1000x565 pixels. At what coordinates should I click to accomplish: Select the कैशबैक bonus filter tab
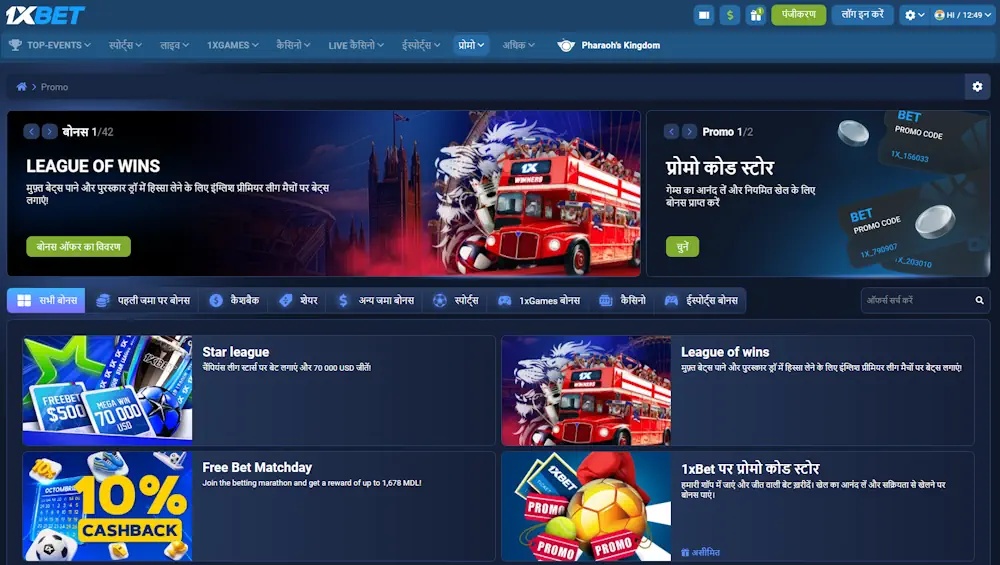pos(235,300)
